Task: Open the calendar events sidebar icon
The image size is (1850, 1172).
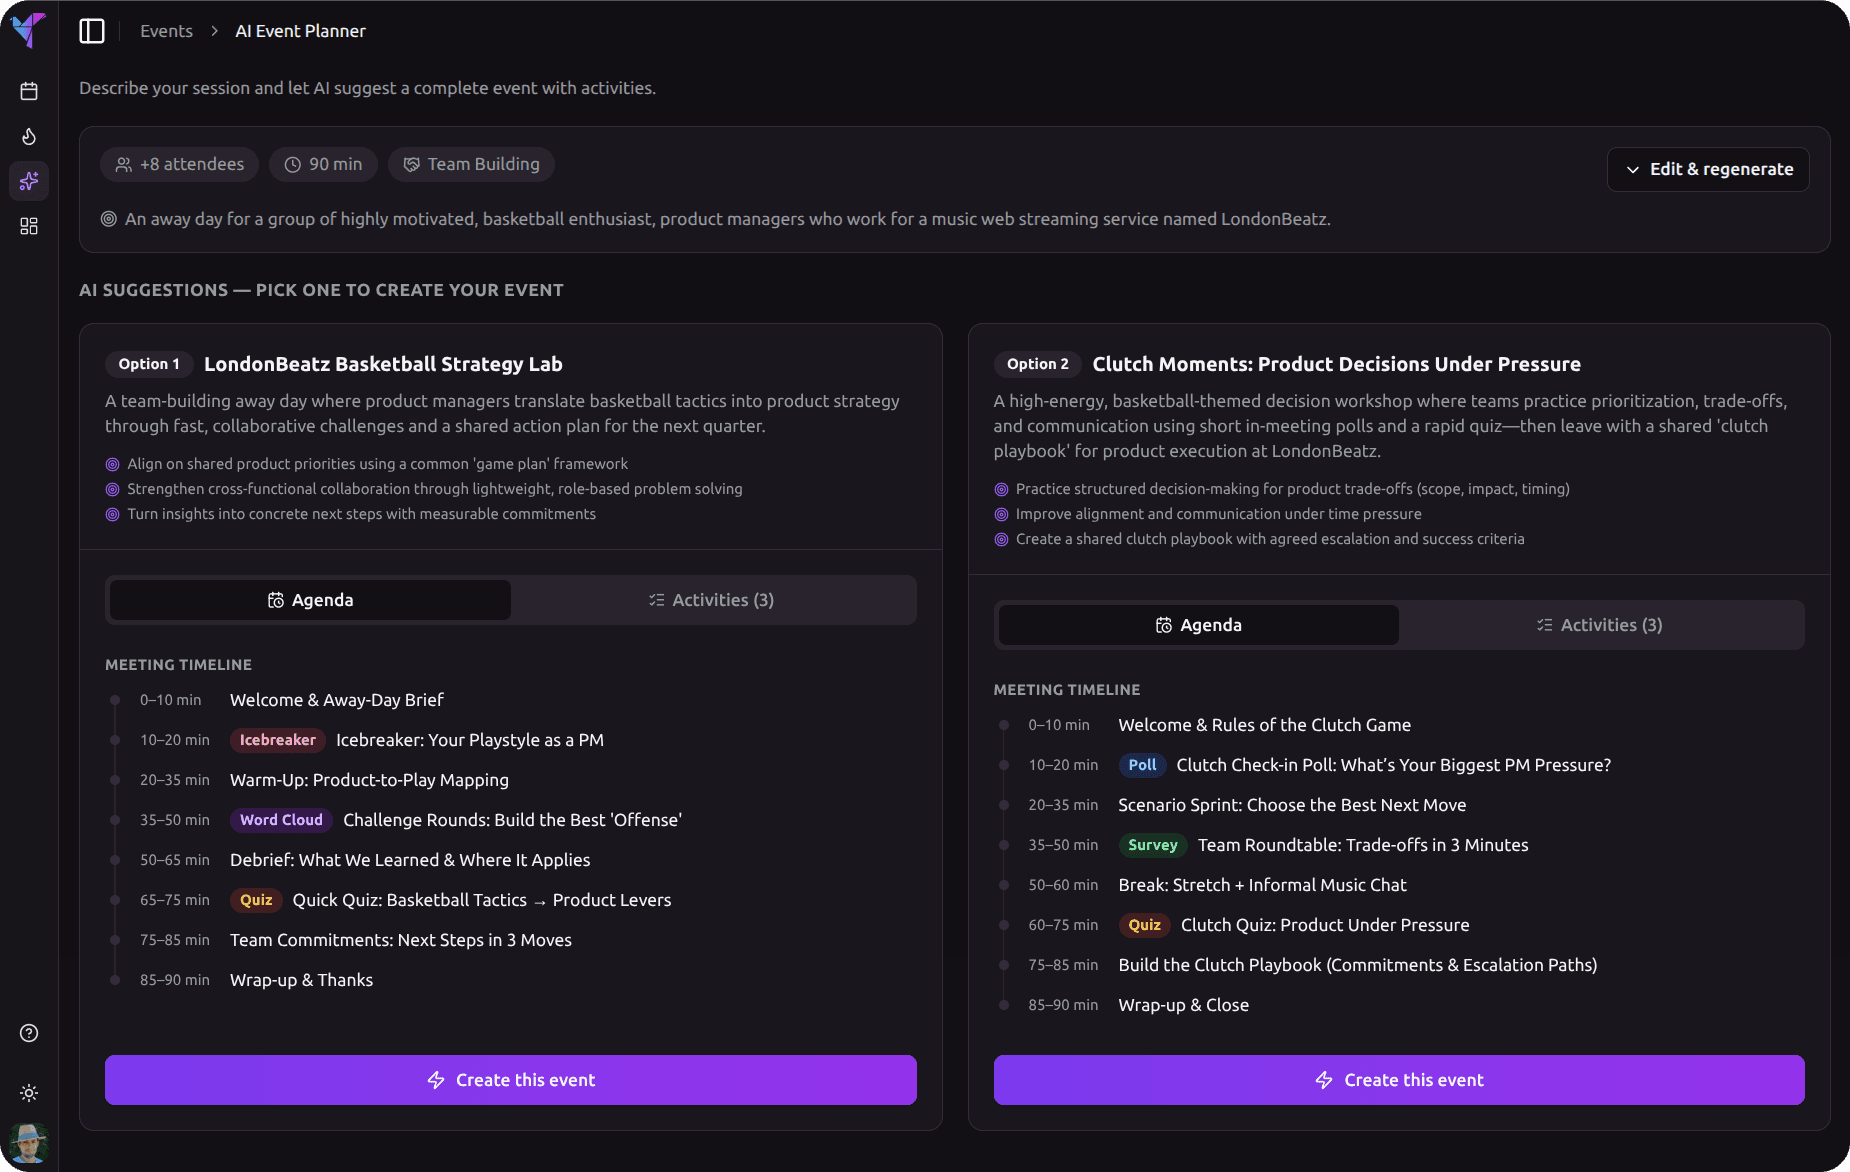Action: coord(29,91)
